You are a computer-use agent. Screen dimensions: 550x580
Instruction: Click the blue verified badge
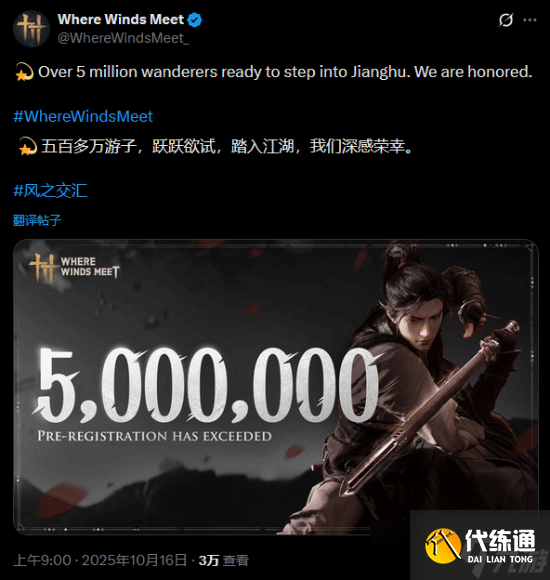[194, 20]
